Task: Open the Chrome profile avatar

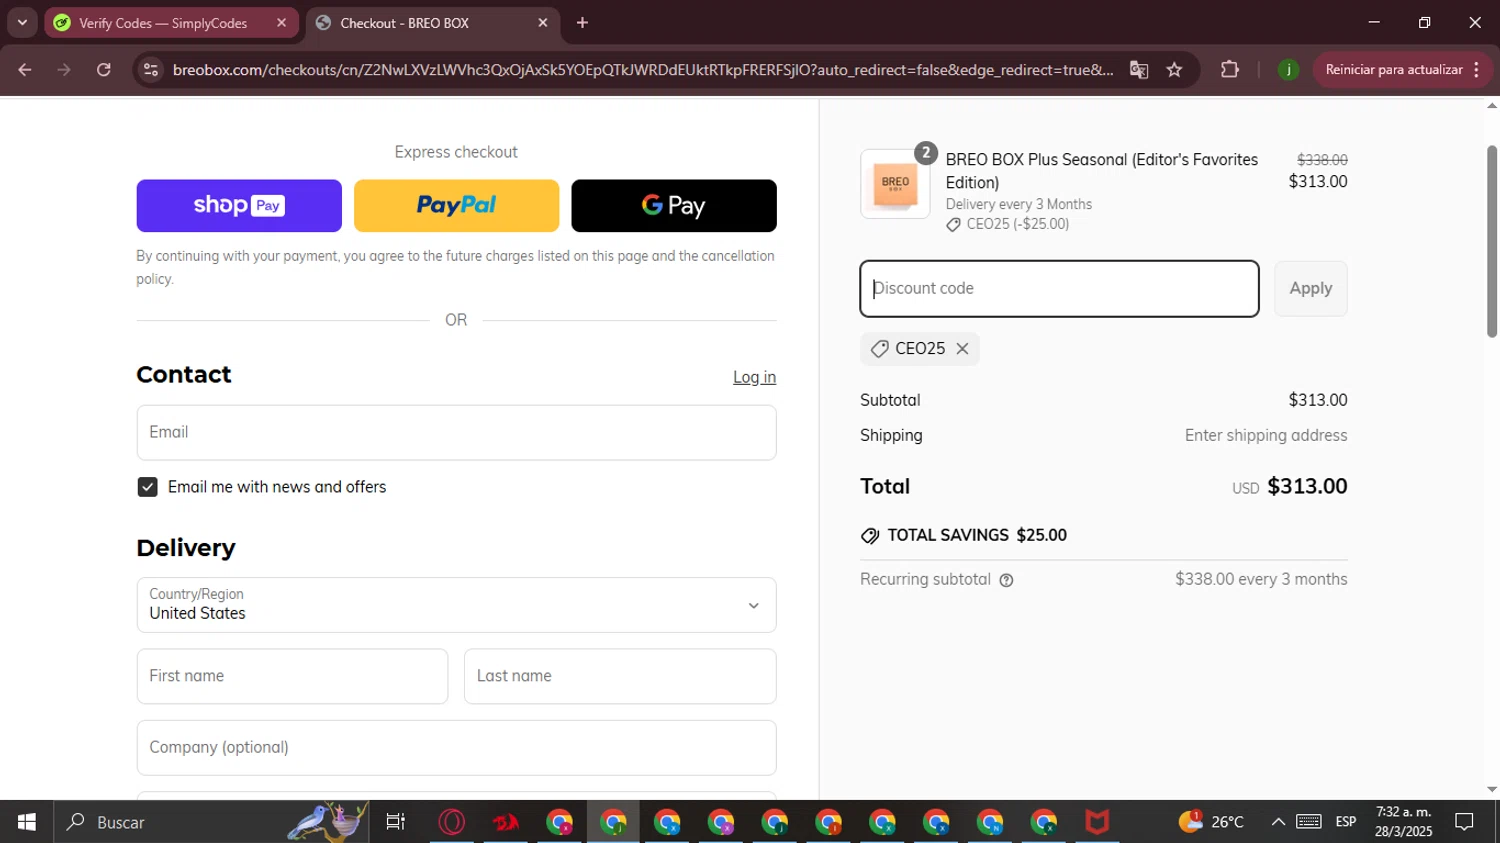Action: coord(1288,70)
